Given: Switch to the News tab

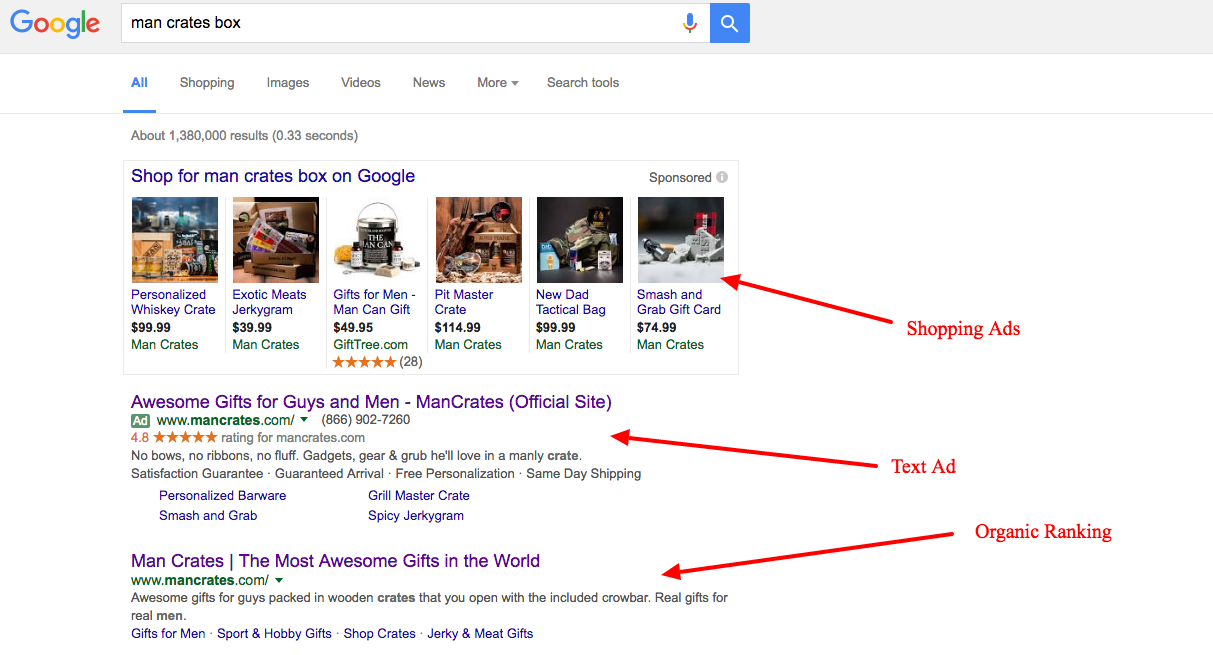Looking at the screenshot, I should click(429, 83).
